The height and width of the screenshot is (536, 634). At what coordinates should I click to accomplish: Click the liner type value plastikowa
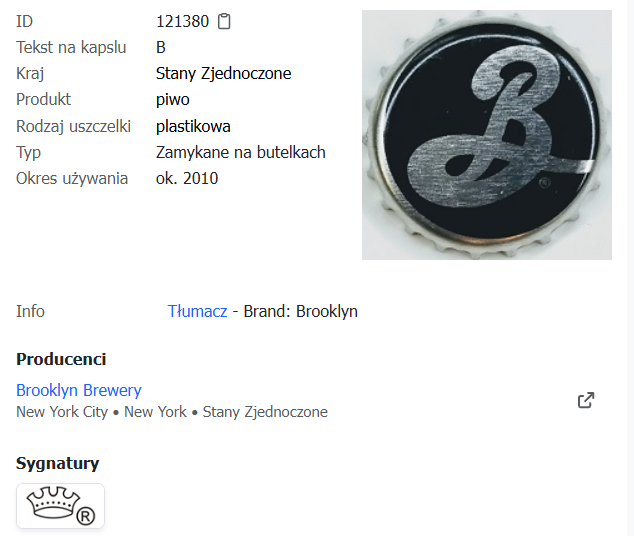pos(193,127)
